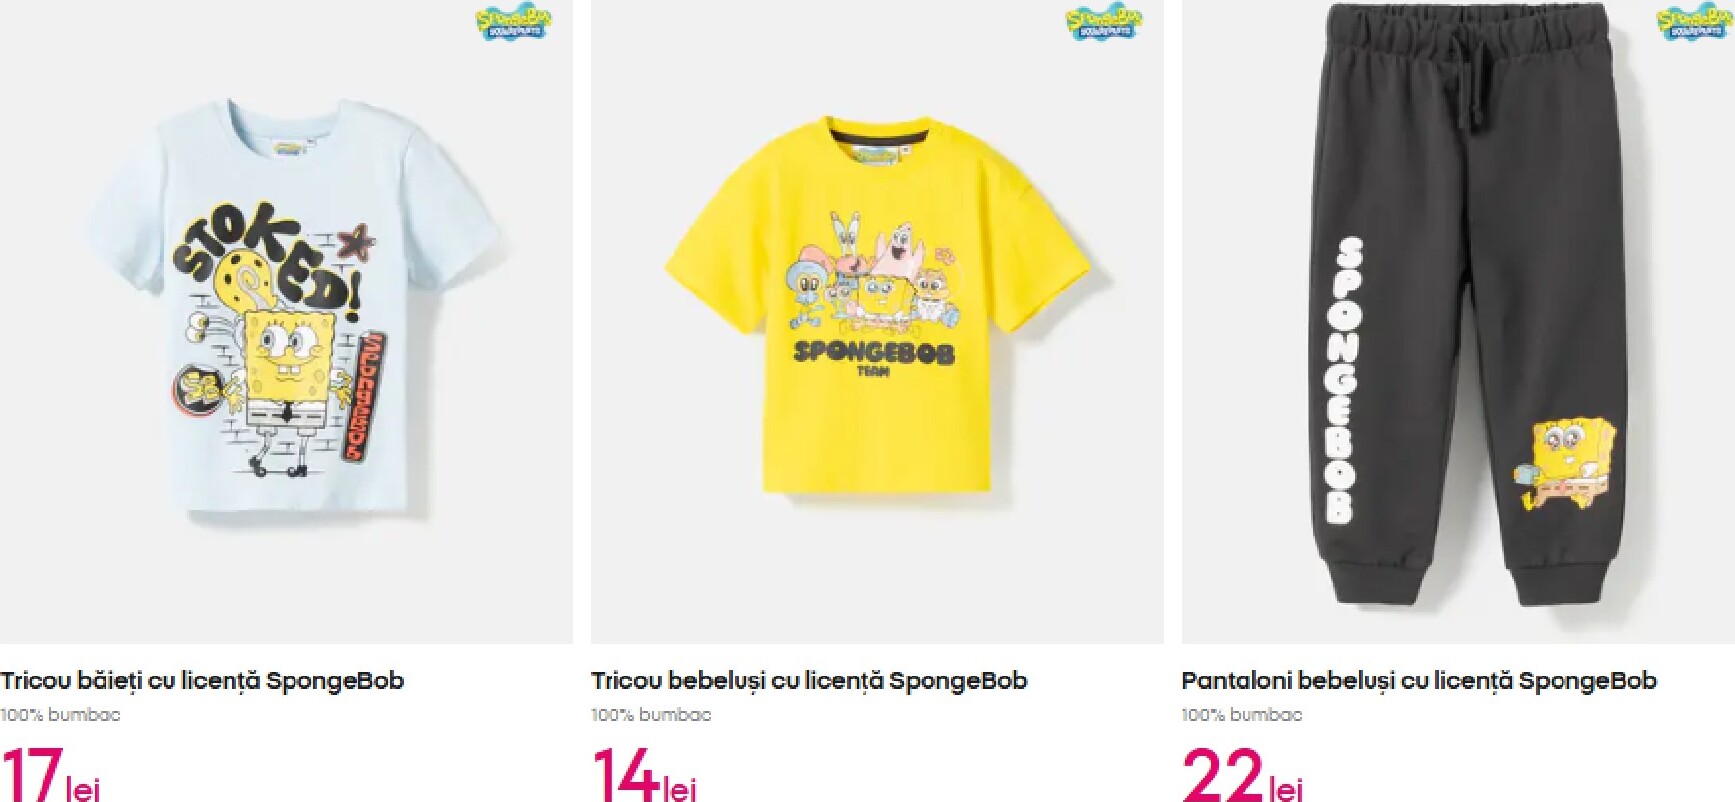Click 100% bumbac under boys t-shirt
The height and width of the screenshot is (802, 1735).
[x=60, y=715]
